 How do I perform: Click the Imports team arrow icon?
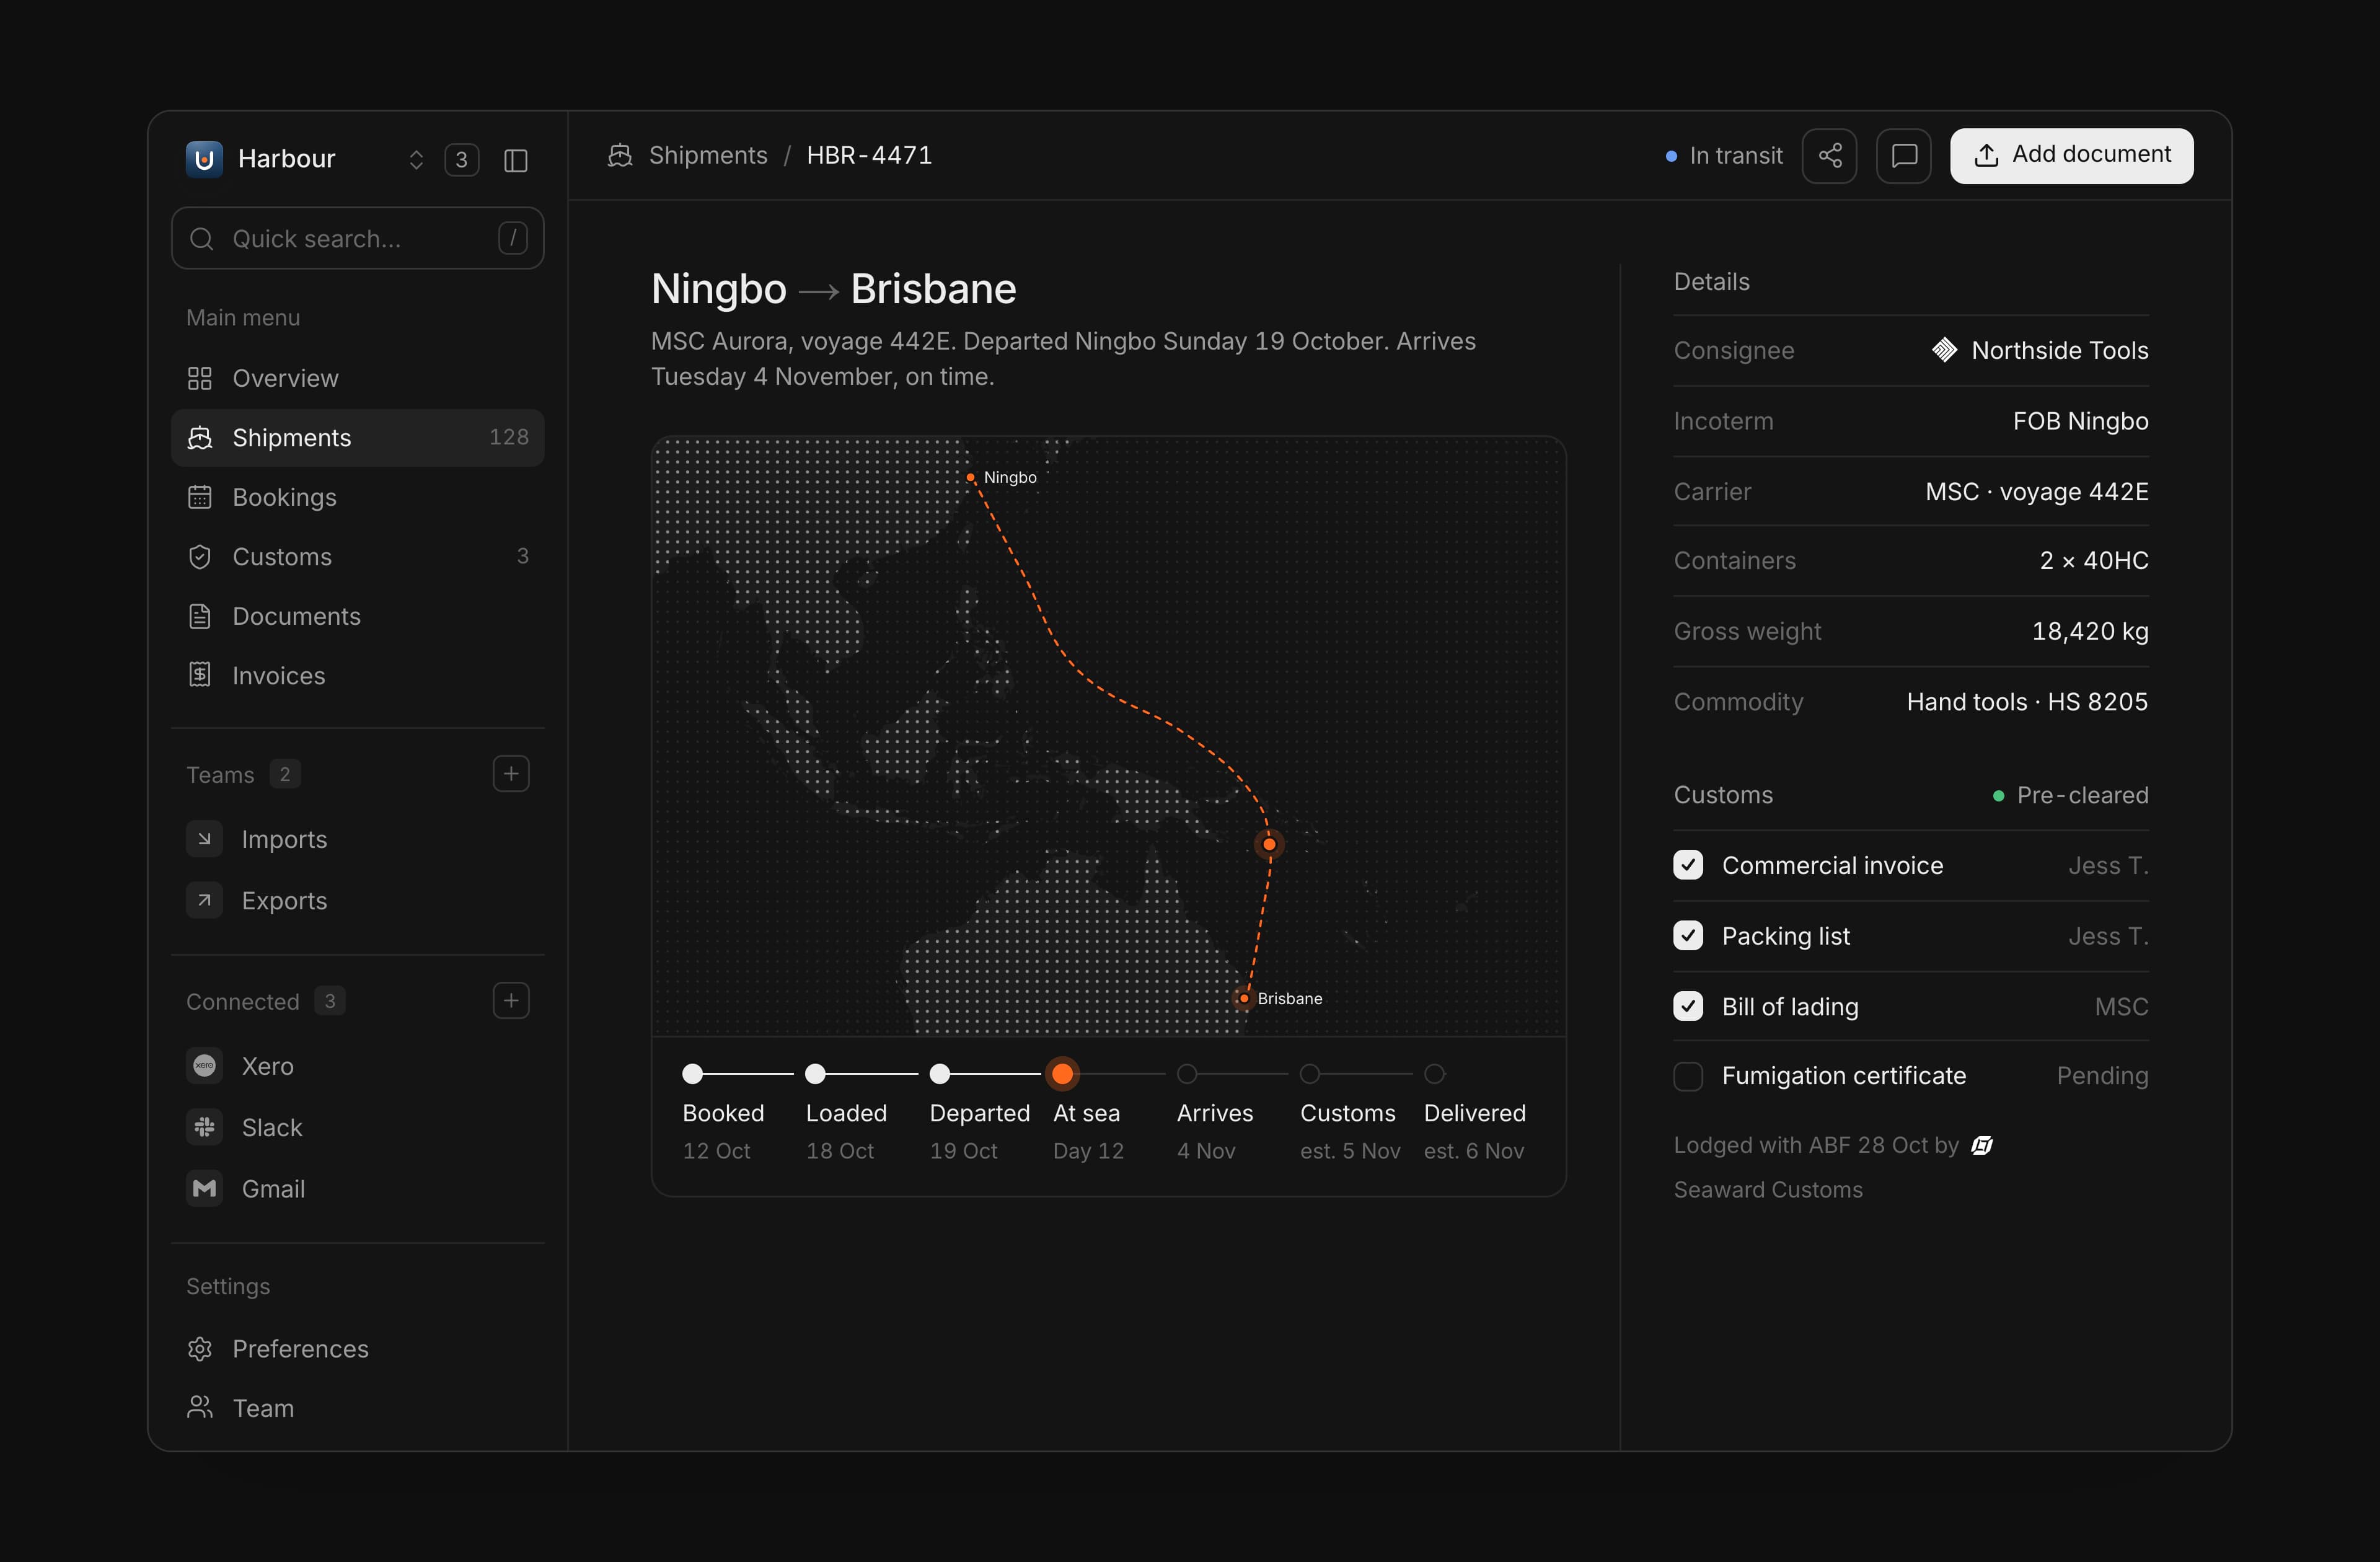pyautogui.click(x=204, y=839)
